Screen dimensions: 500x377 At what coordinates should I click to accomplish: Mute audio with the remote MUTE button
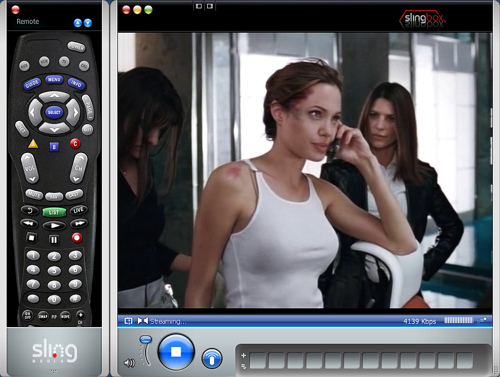point(34,194)
